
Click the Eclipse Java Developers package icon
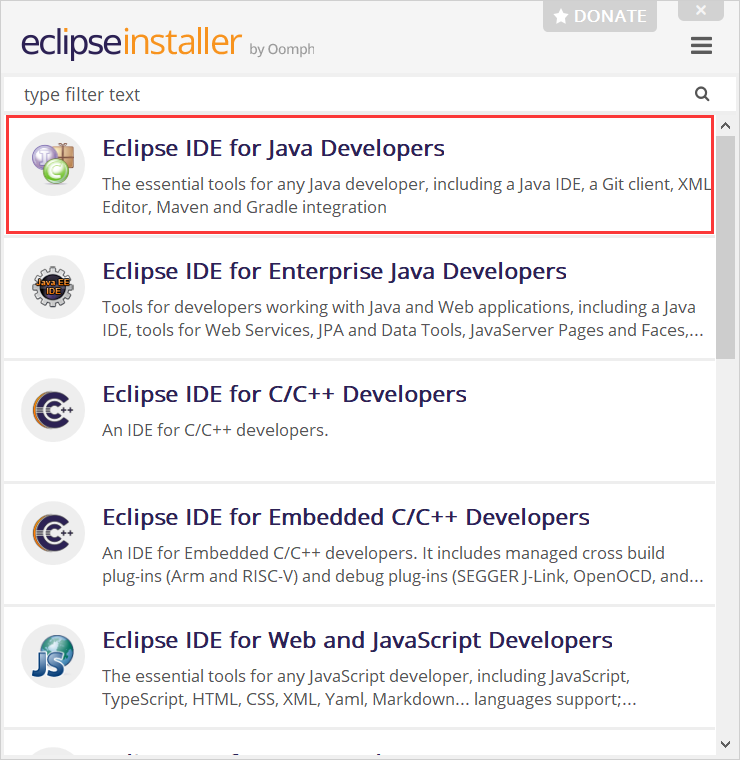point(53,164)
